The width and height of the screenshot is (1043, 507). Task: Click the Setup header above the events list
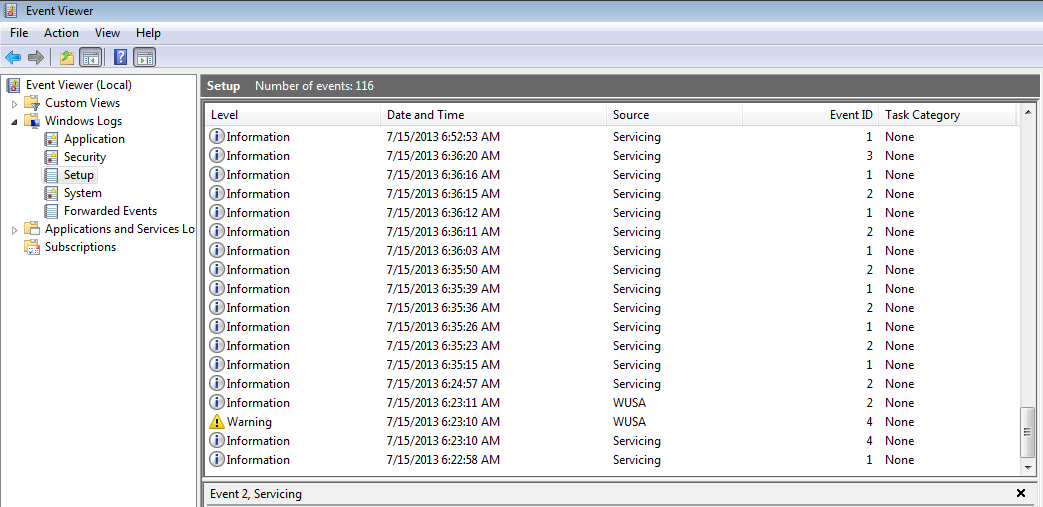click(x=224, y=86)
